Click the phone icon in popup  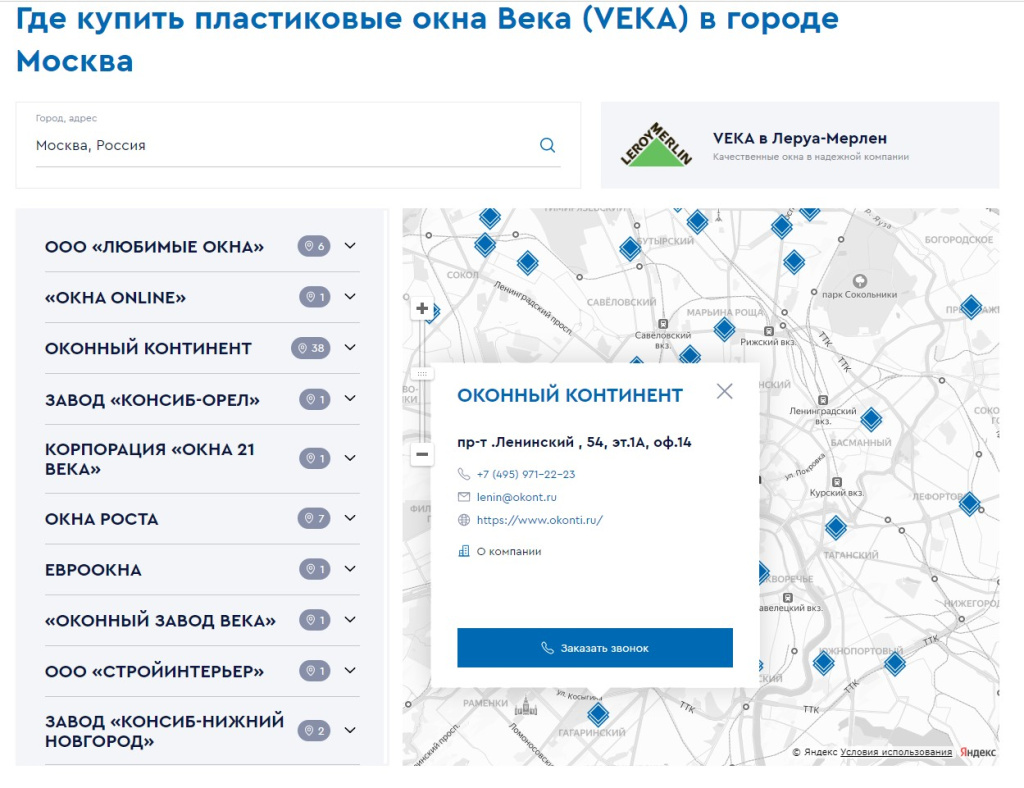point(464,474)
